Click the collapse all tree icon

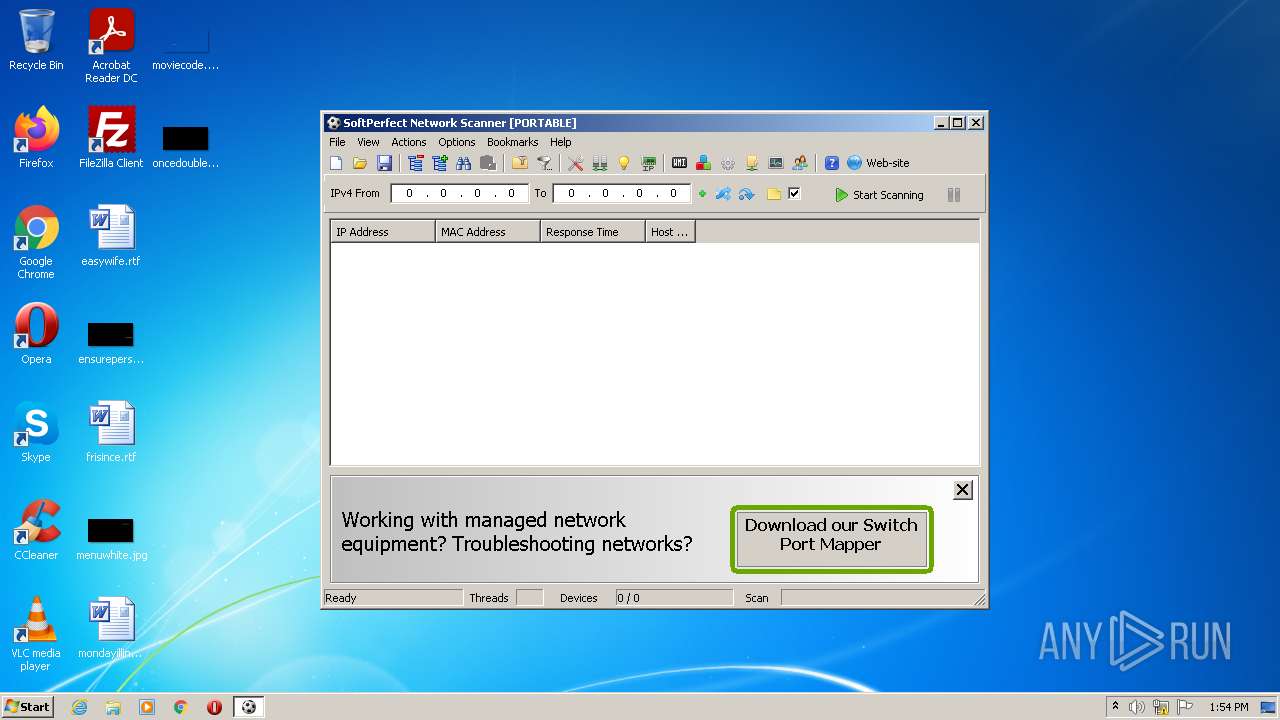pyautogui.click(x=416, y=163)
